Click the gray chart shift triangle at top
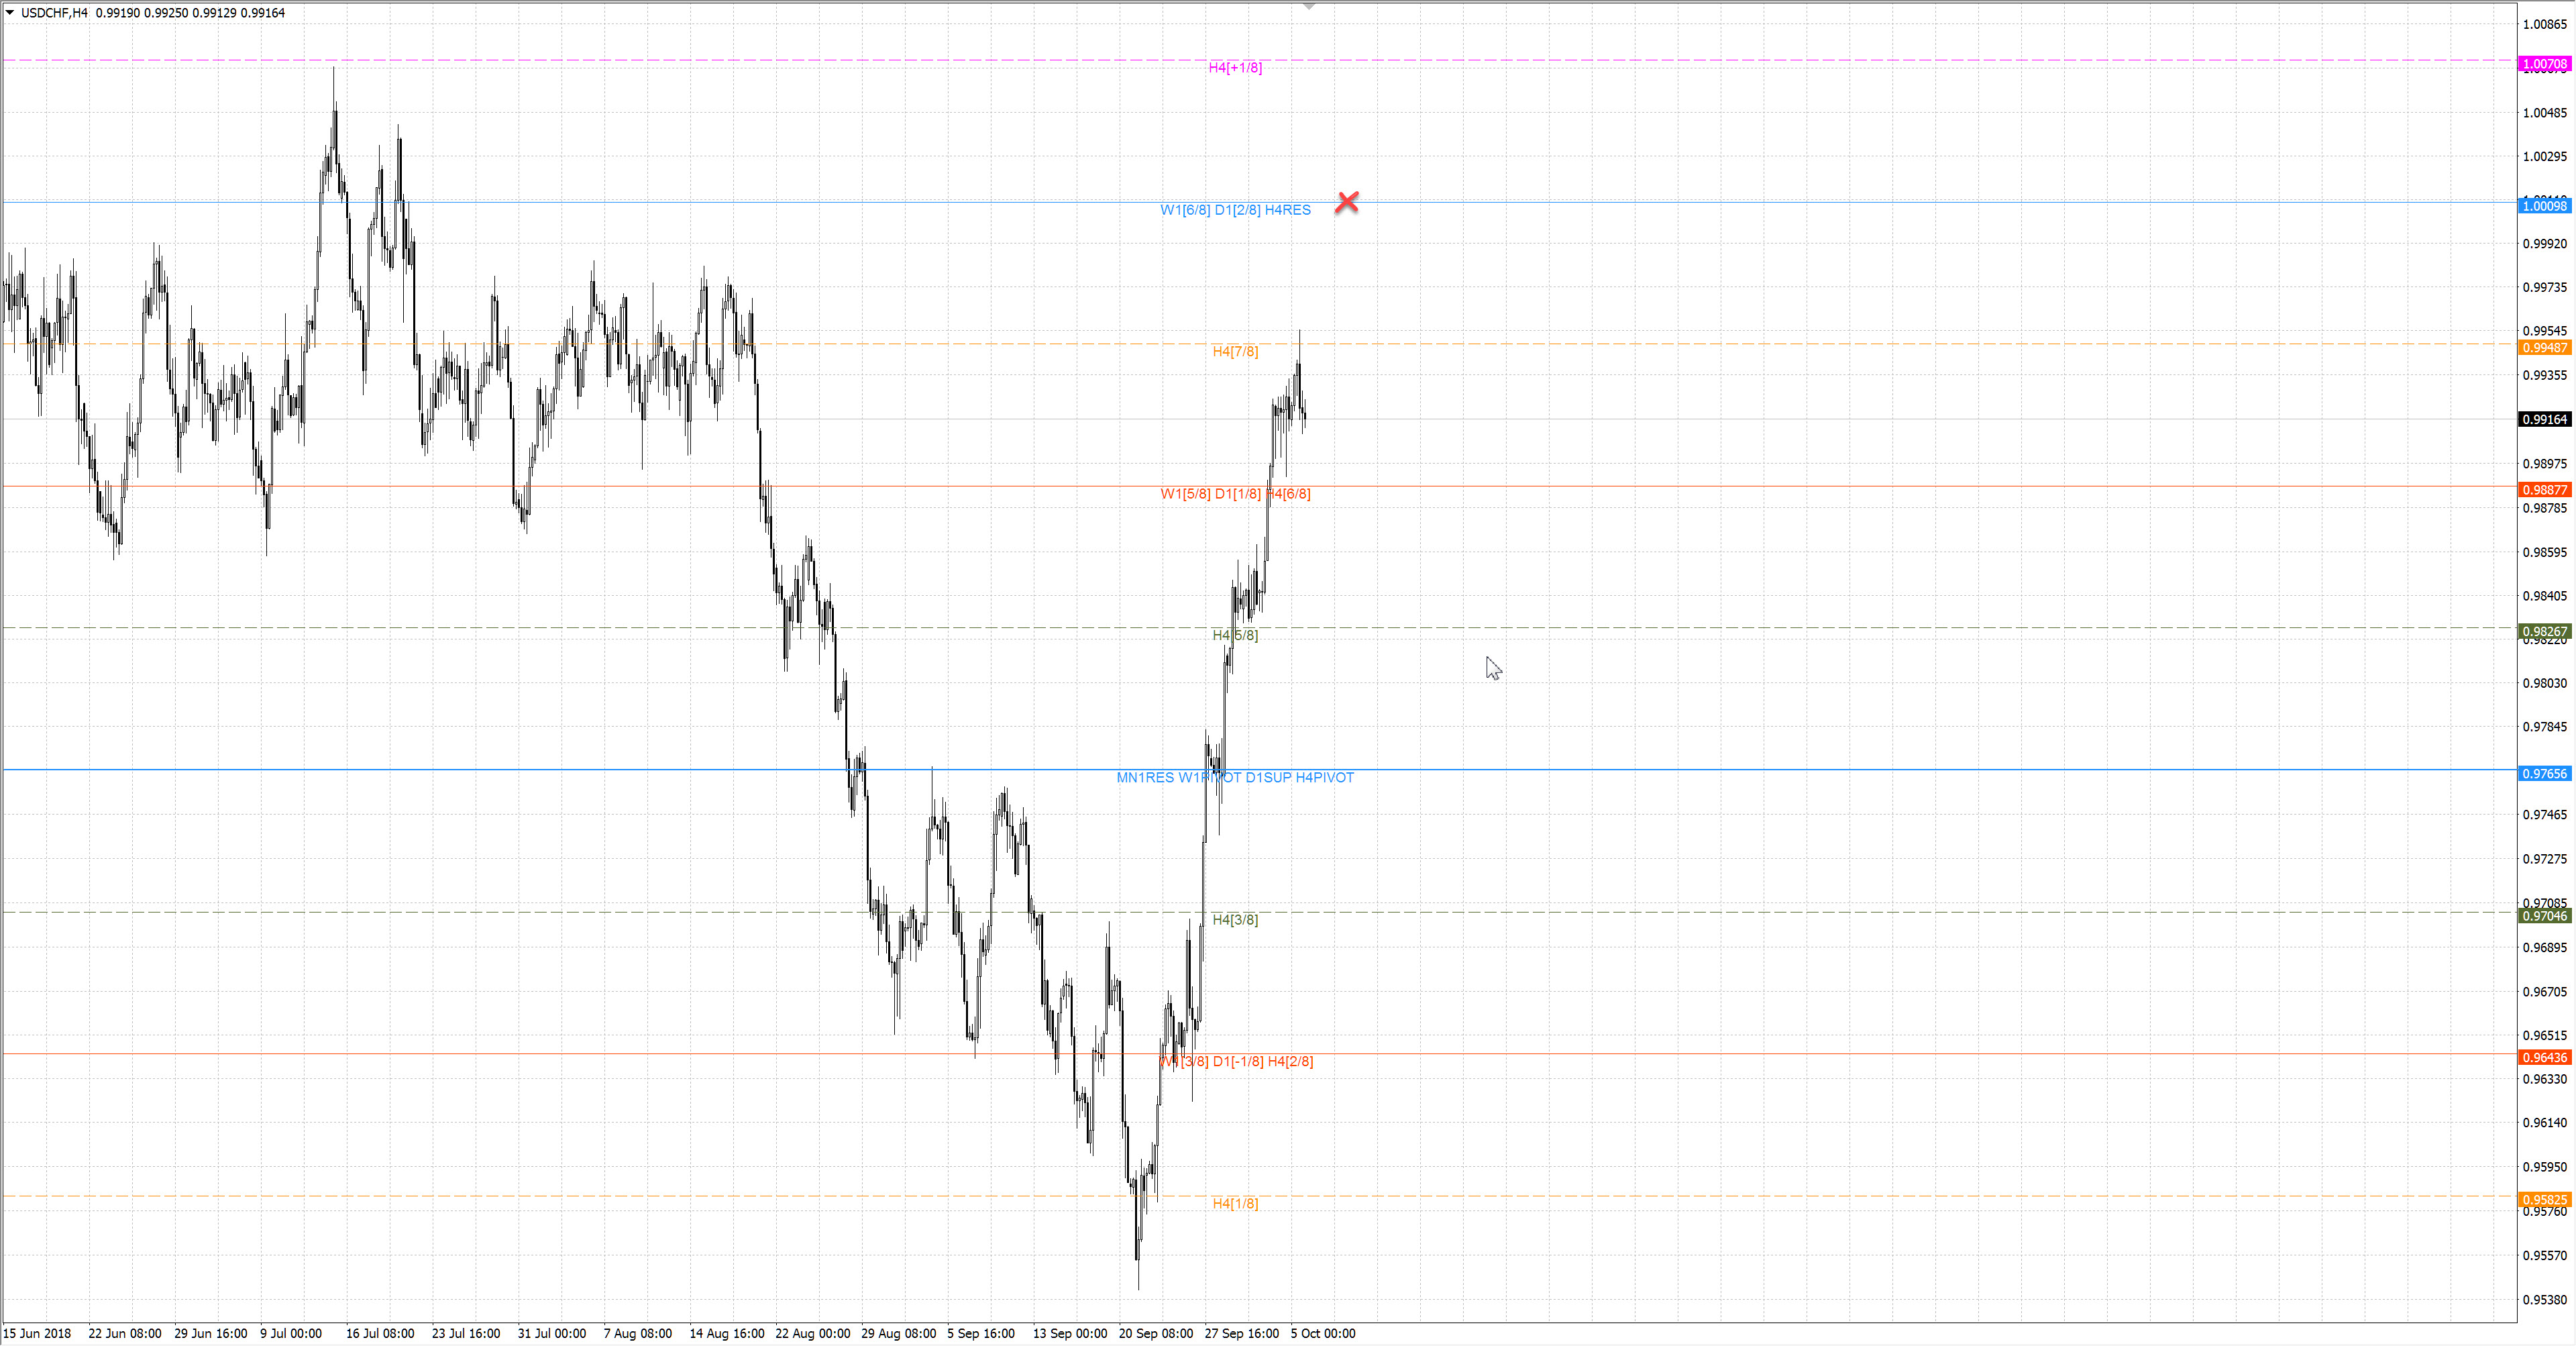This screenshot has height=1346, width=2576. [1308, 7]
